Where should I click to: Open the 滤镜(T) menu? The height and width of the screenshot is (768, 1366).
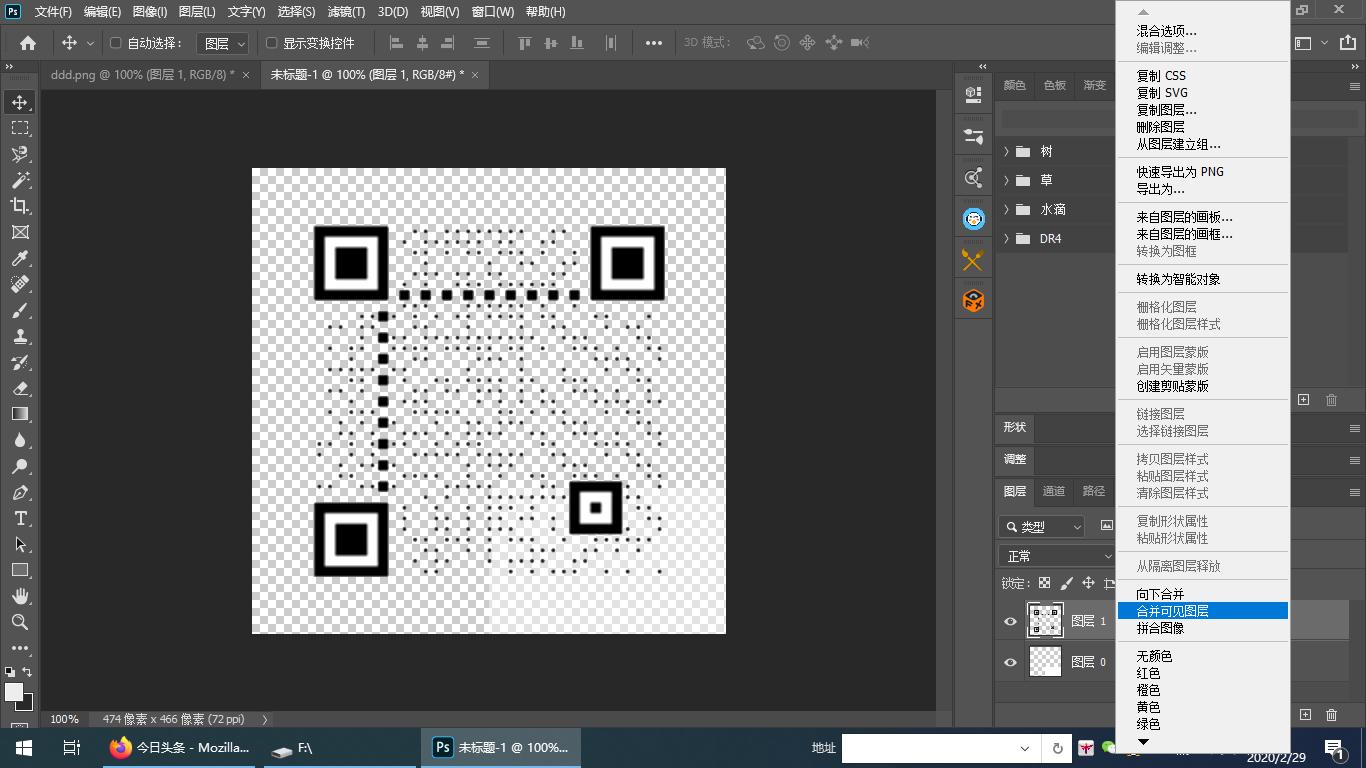(346, 12)
